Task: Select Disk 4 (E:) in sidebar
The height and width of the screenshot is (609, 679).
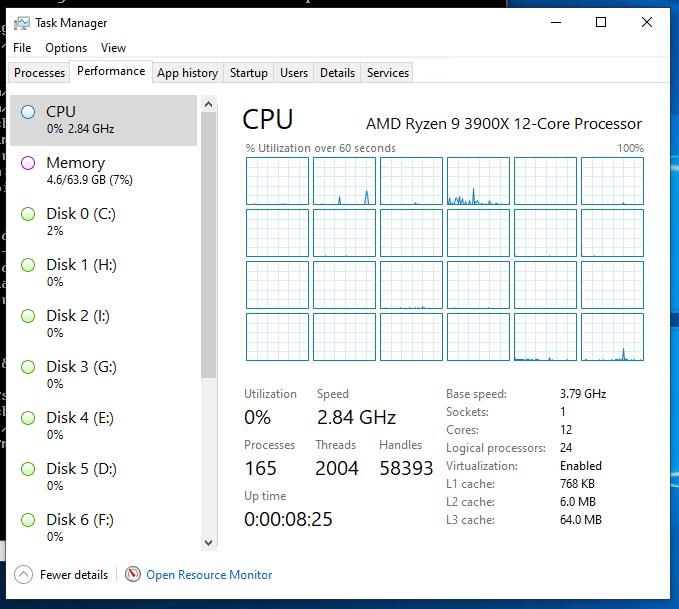Action: pyautogui.click(x=103, y=426)
